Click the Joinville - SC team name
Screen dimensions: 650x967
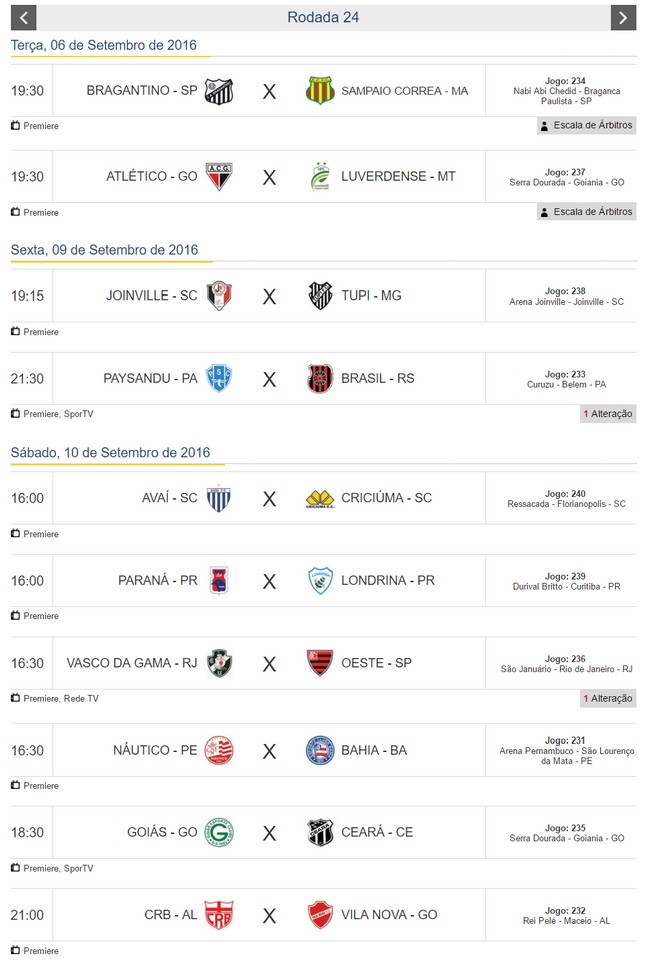click(152, 296)
